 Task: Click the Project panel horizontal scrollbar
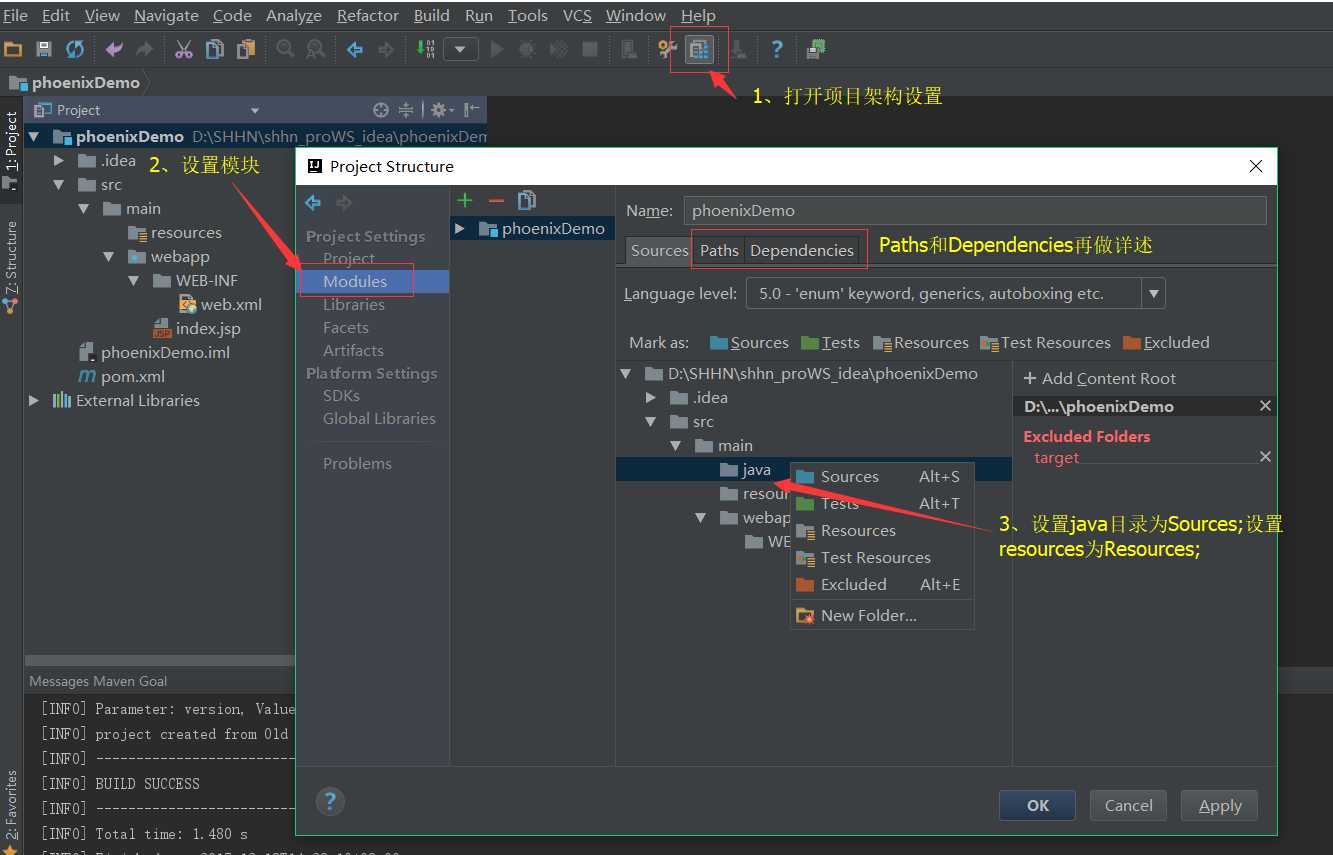[158, 661]
